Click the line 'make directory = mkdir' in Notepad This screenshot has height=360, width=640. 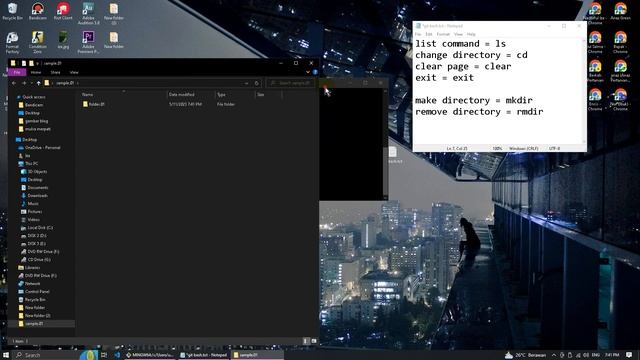pos(474,100)
